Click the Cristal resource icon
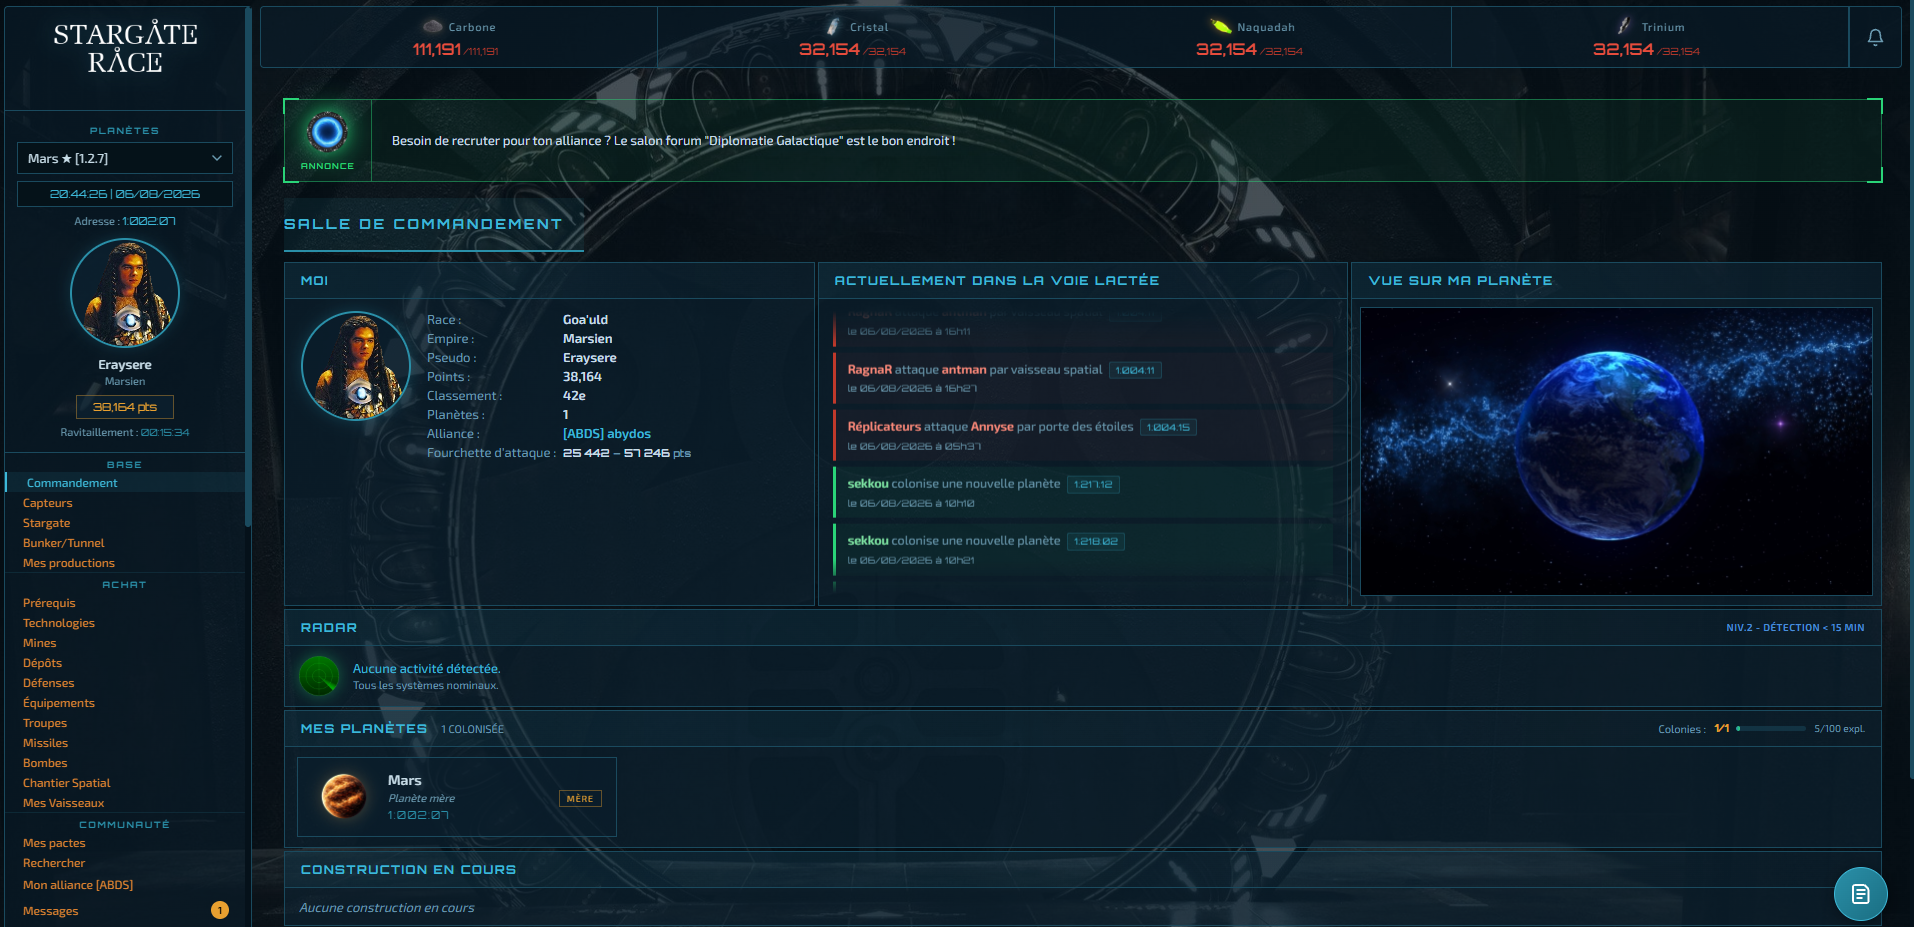 click(x=833, y=26)
